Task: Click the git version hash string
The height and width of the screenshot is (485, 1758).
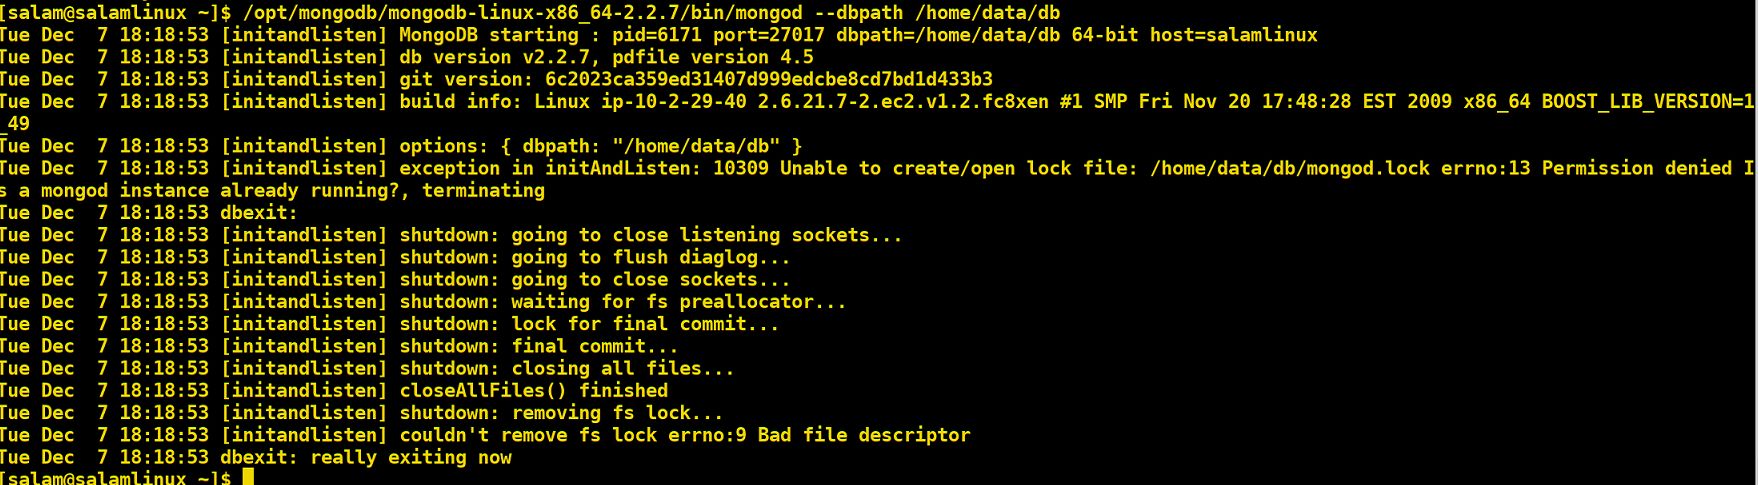Action: click(769, 79)
